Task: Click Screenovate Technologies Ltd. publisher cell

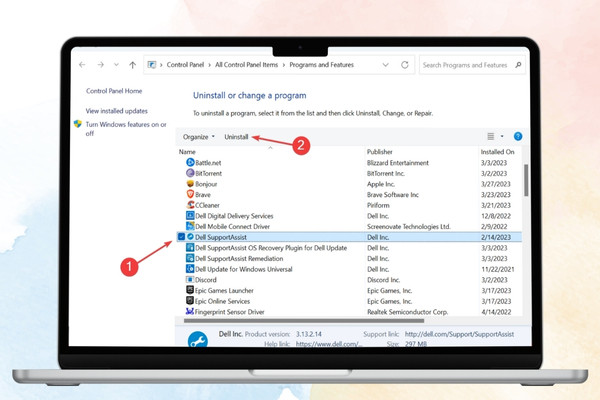Action: point(409,227)
